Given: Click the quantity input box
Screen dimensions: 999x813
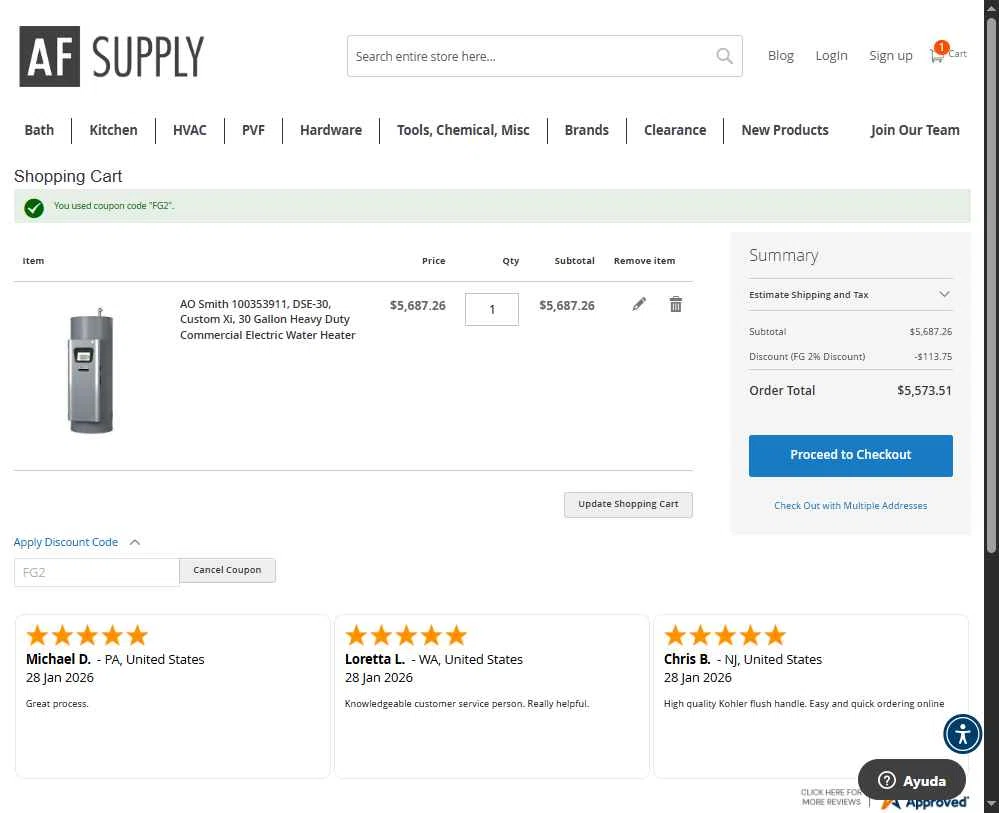Looking at the screenshot, I should click(x=492, y=309).
